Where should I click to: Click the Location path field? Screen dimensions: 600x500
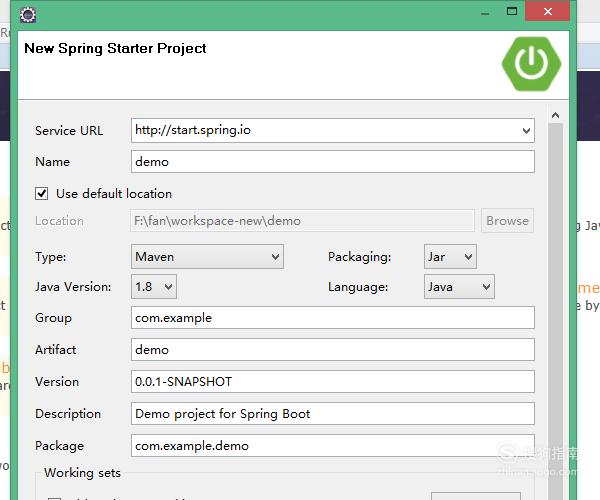[302, 221]
